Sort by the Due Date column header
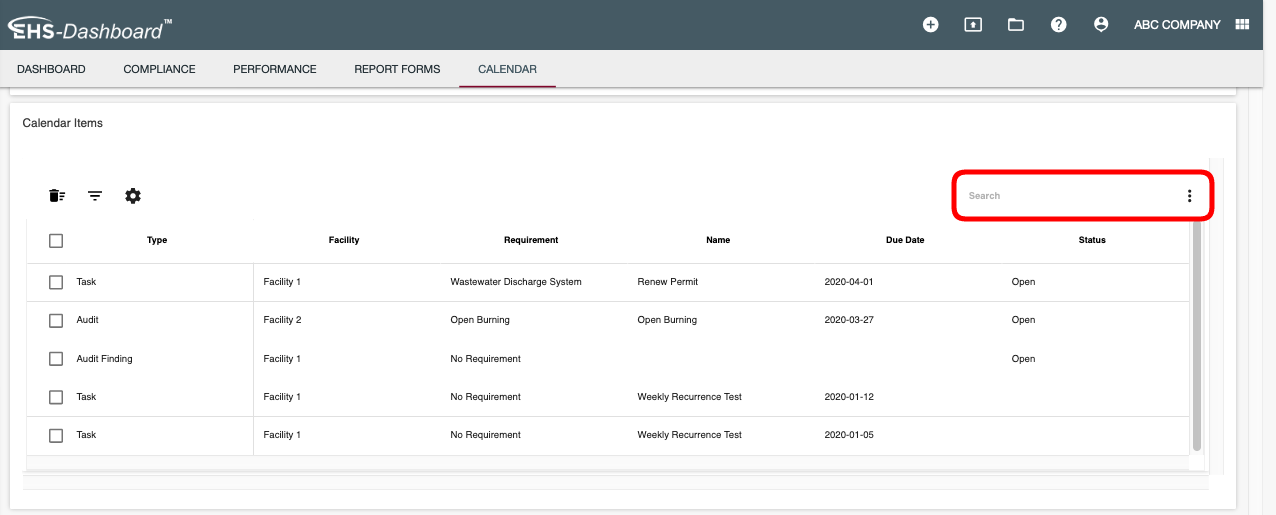This screenshot has width=1276, height=515. pos(904,240)
